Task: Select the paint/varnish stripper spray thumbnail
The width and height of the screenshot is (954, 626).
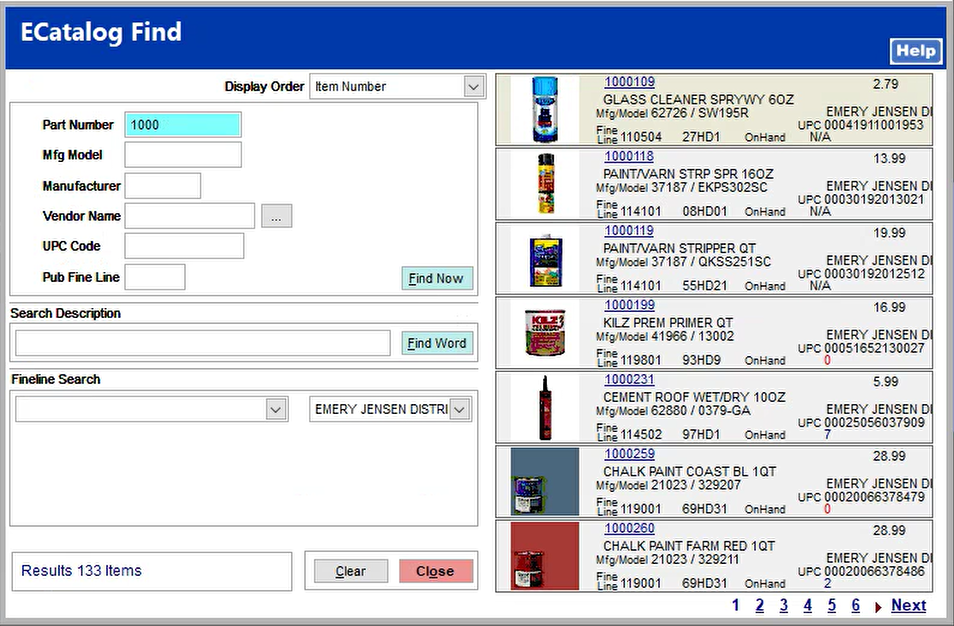Action: click(546, 184)
